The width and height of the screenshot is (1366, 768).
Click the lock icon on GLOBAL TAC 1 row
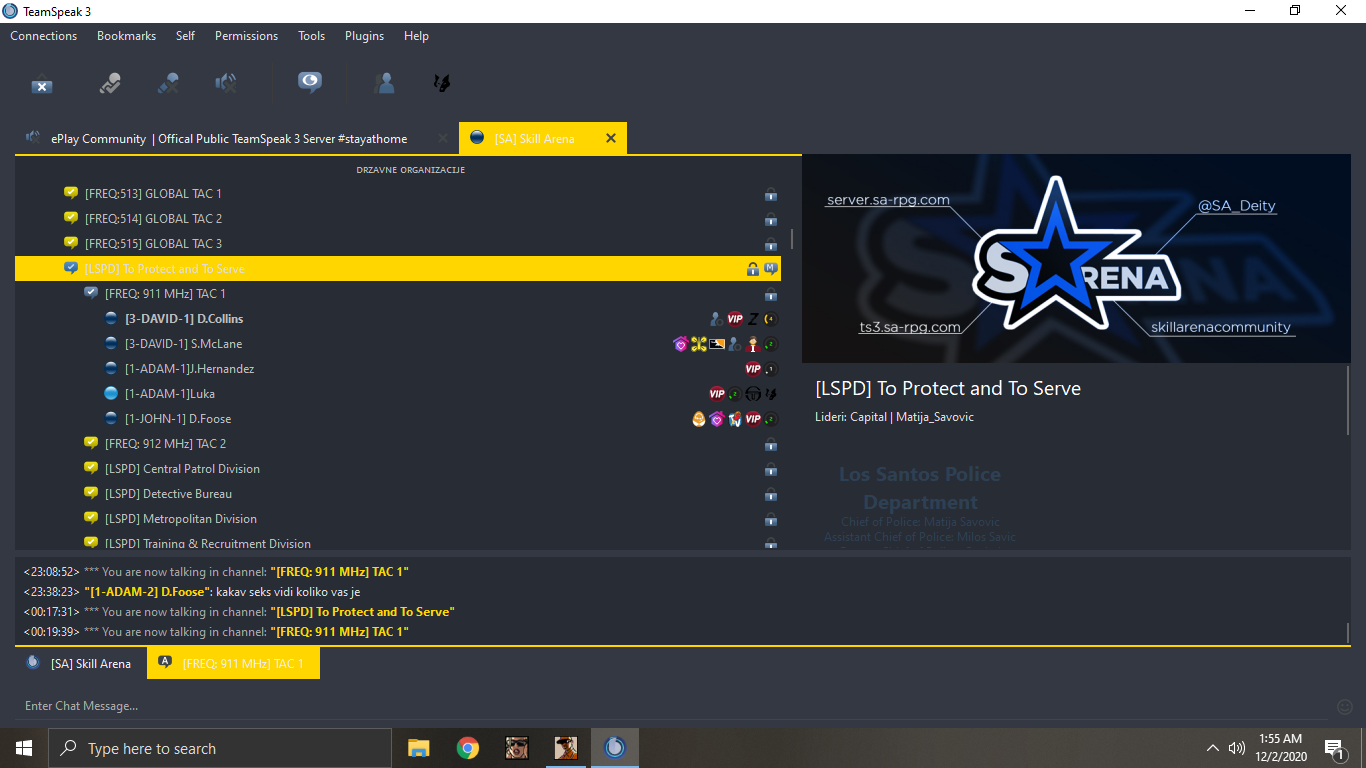coord(771,194)
